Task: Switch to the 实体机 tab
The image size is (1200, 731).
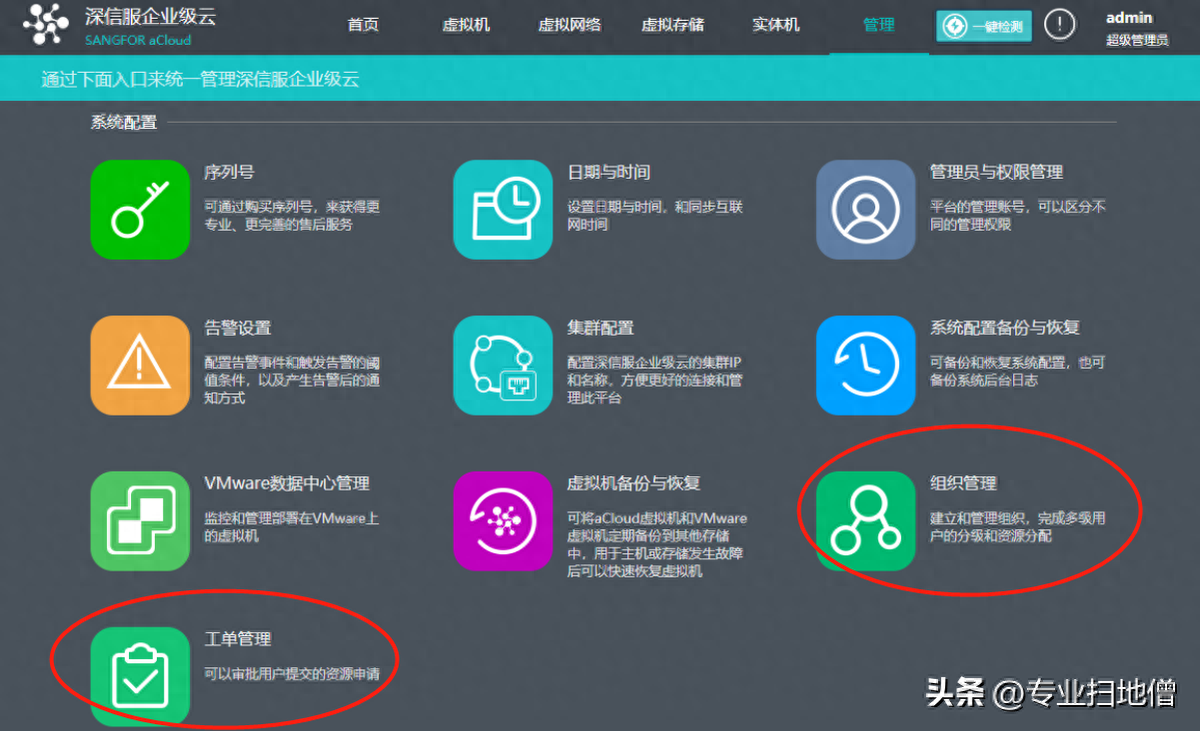Action: (776, 27)
